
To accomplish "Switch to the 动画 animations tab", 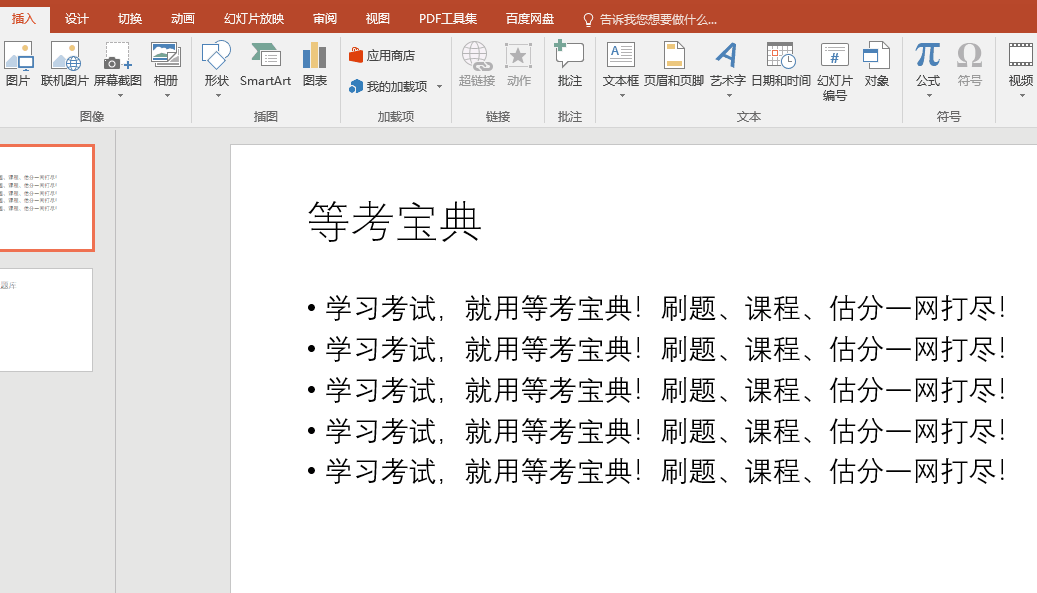I will (x=183, y=19).
